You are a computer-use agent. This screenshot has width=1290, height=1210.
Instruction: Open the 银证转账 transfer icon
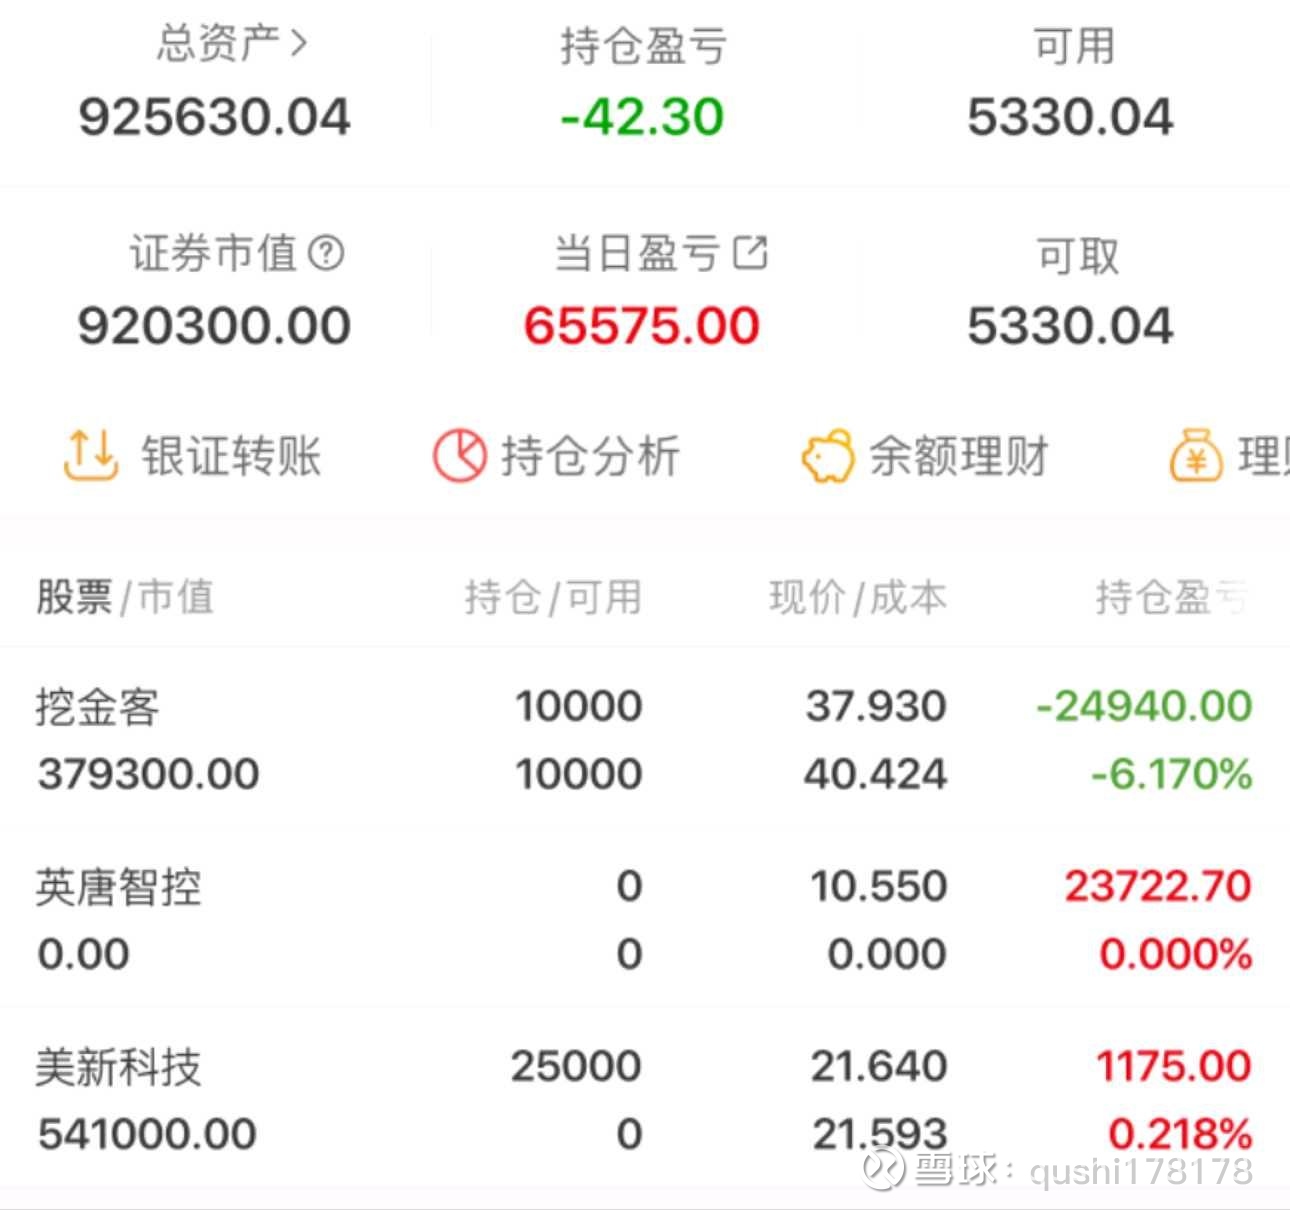[91, 456]
